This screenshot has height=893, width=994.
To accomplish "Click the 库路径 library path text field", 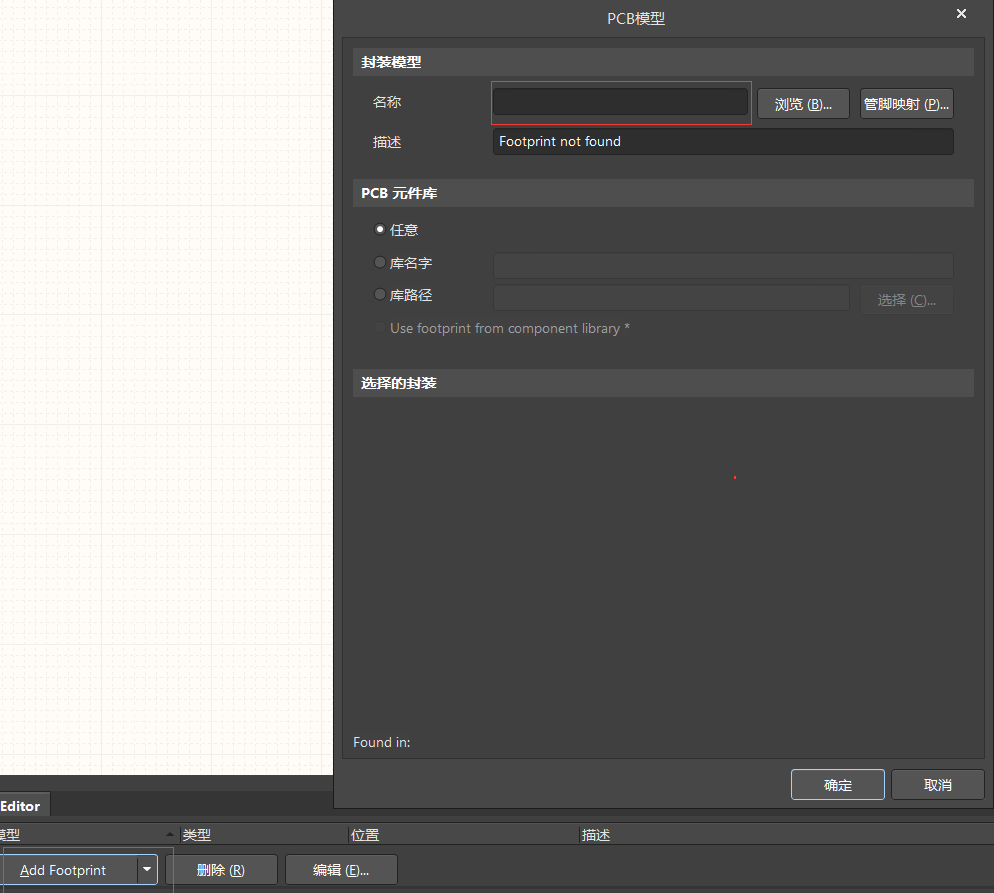I will point(671,298).
